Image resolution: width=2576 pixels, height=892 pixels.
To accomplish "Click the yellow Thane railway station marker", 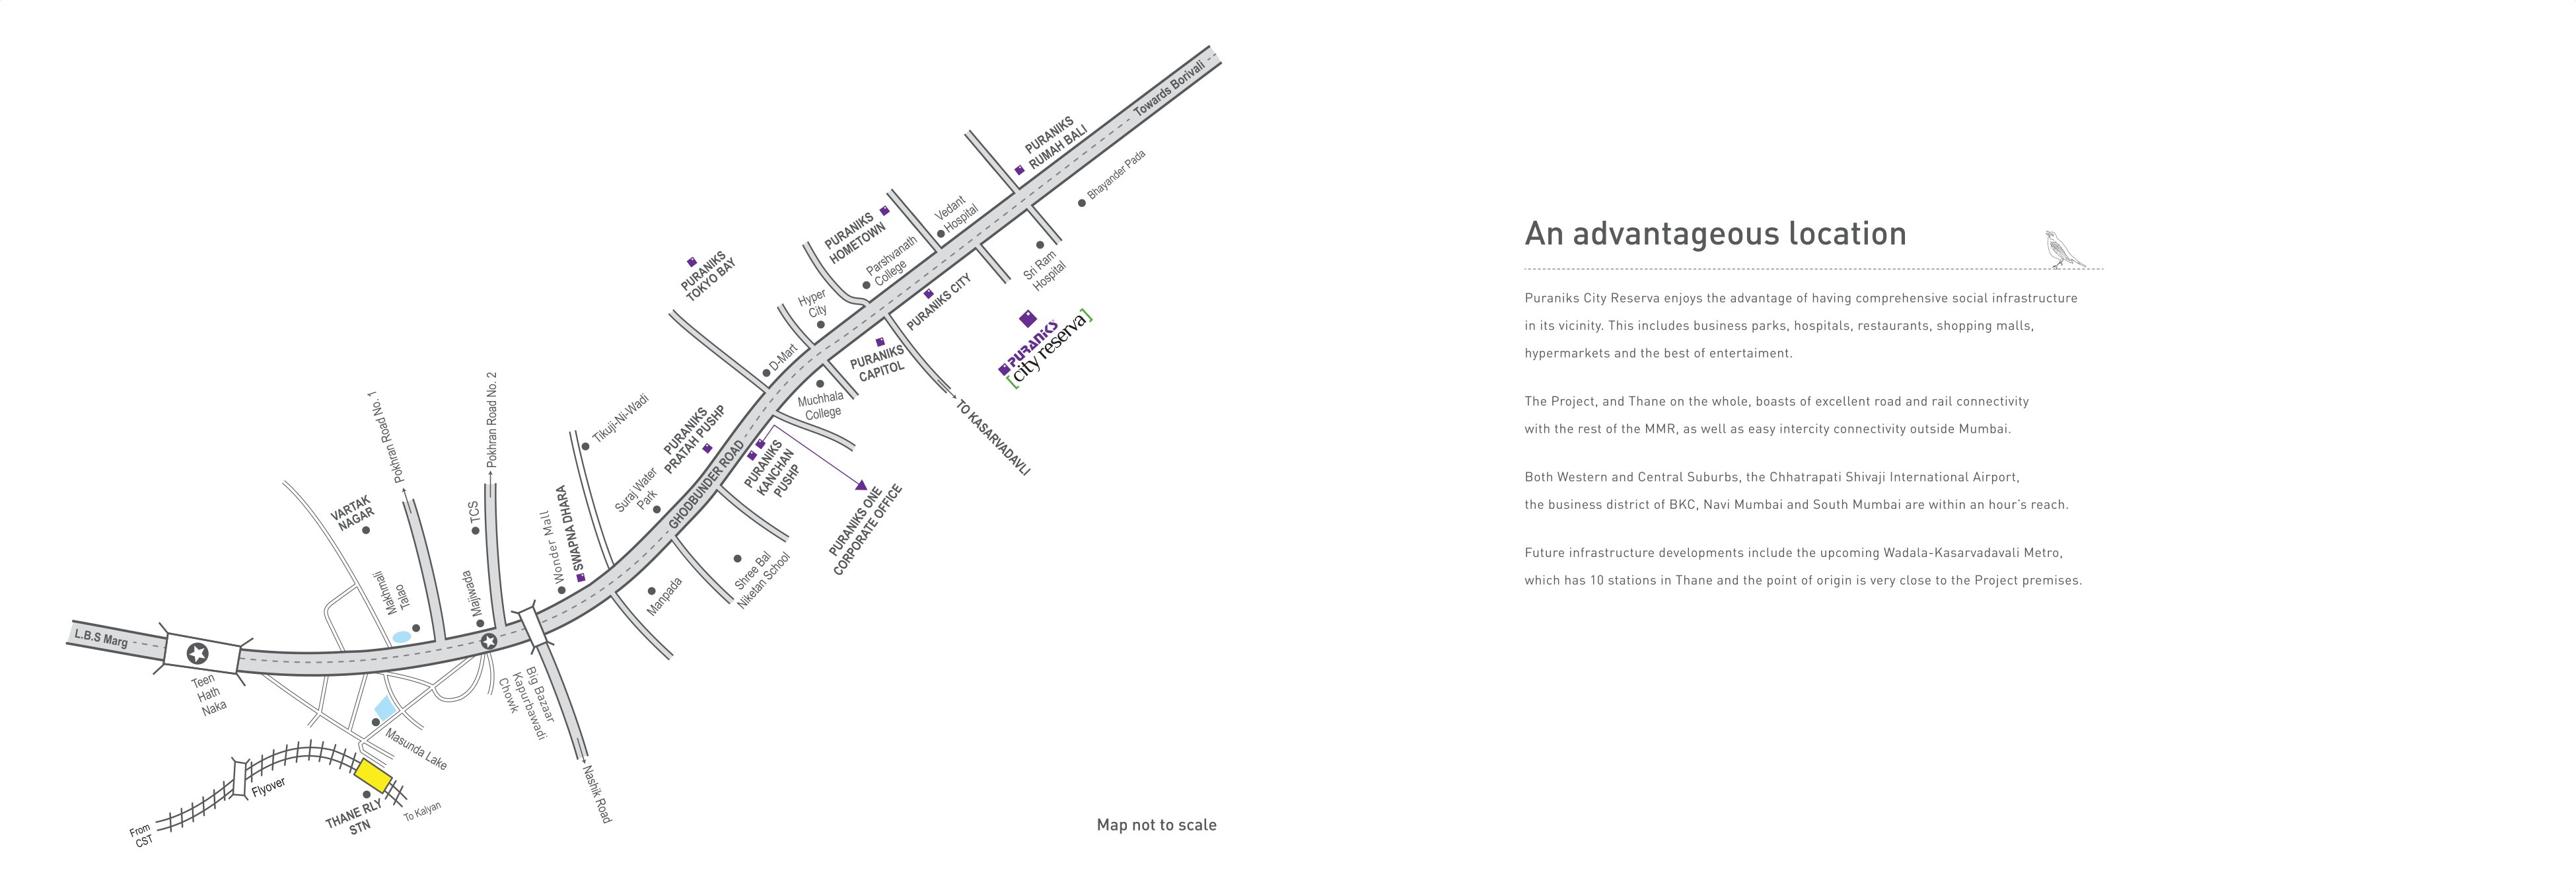I will (x=373, y=777).
